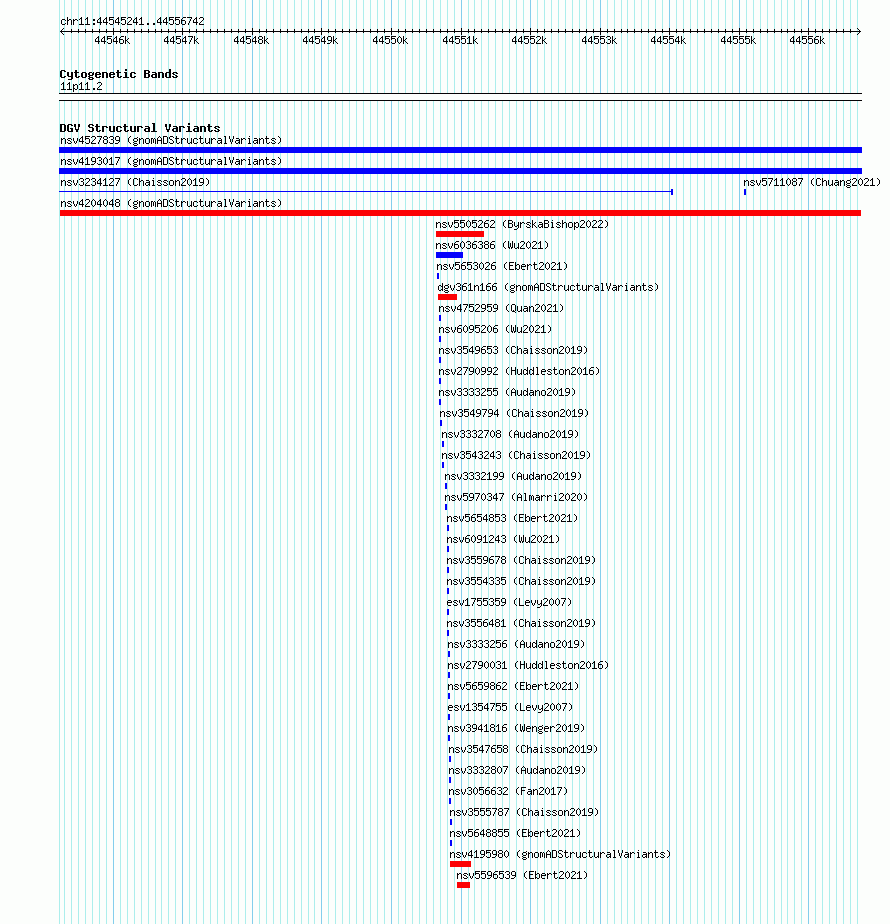Click nsv5659862 (Ebert2021) label

click(513, 687)
